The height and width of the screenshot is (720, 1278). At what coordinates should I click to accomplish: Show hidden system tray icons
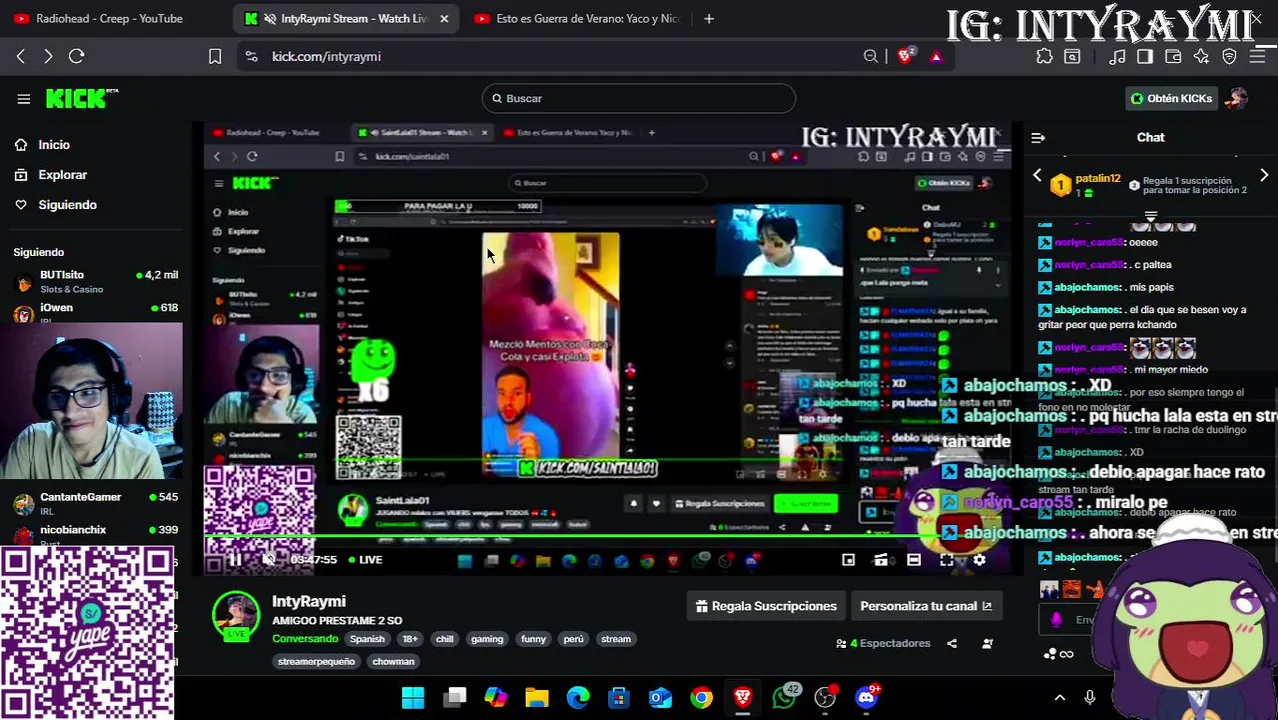pos(1060,698)
